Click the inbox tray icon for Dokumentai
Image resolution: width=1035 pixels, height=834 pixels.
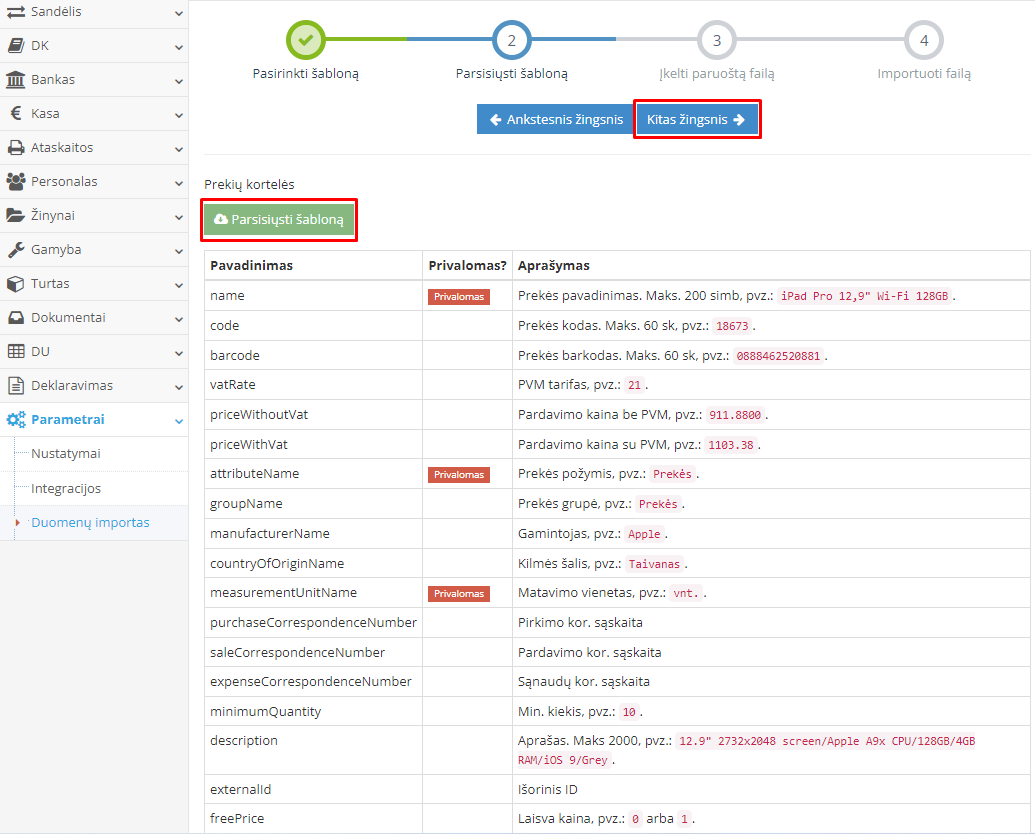(16, 318)
